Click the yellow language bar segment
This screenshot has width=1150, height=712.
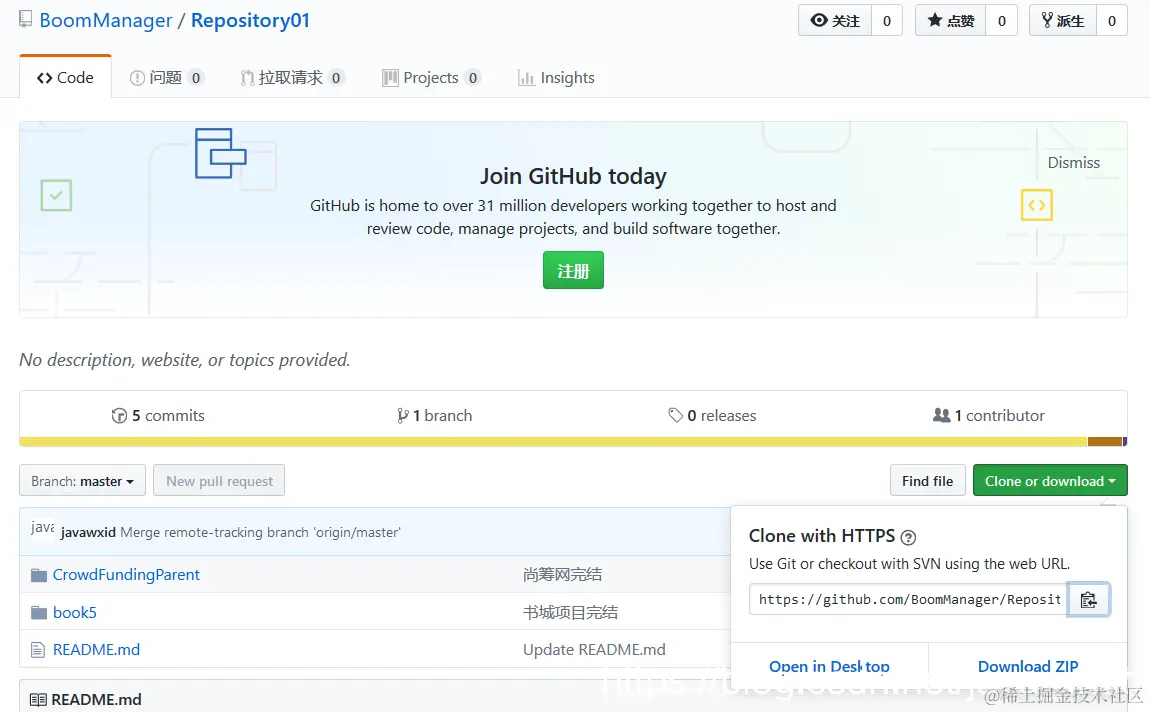coord(553,441)
